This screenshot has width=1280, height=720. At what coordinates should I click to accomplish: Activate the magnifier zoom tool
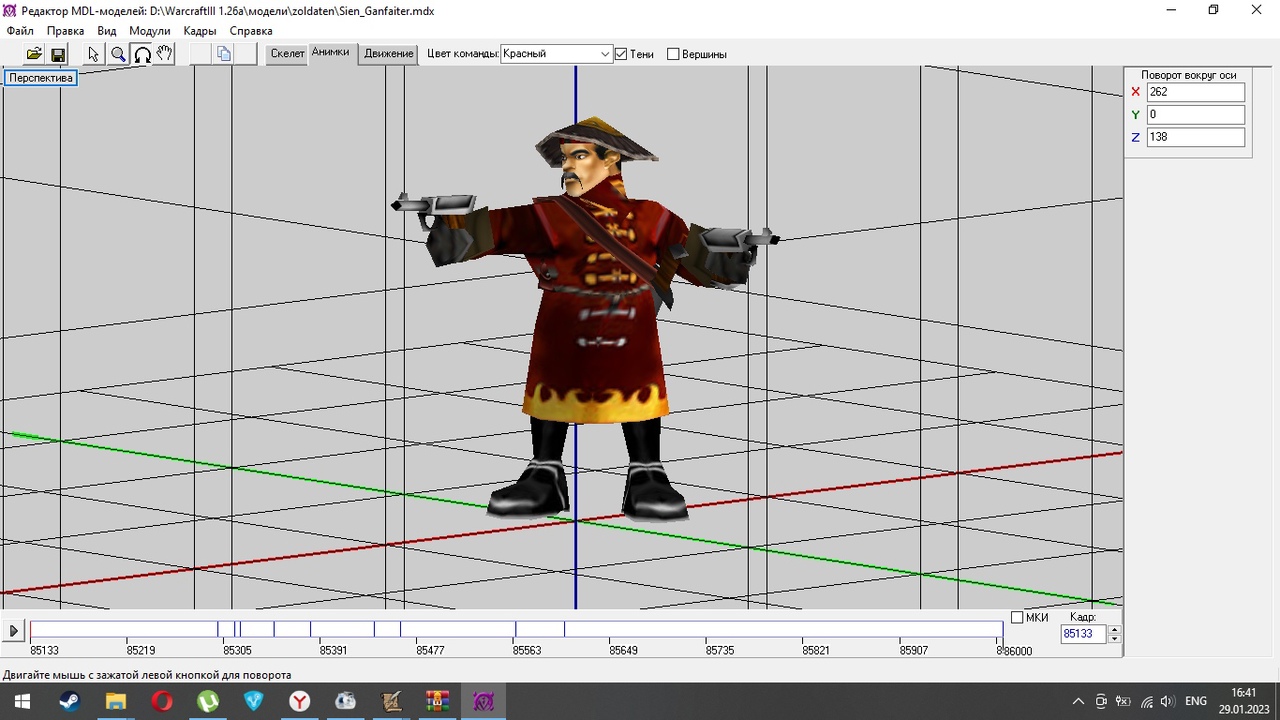pyautogui.click(x=118, y=54)
